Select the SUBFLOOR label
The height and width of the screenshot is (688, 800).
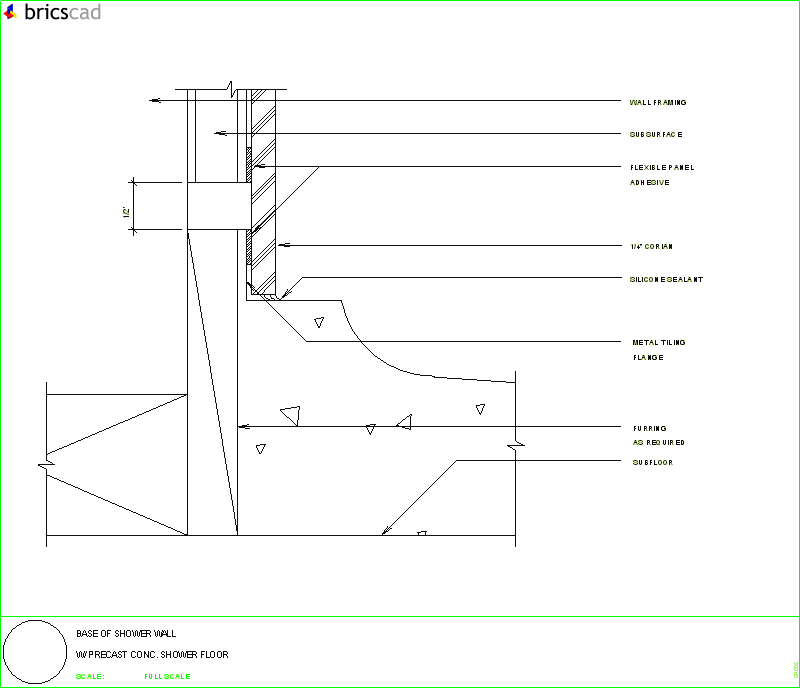[651, 461]
